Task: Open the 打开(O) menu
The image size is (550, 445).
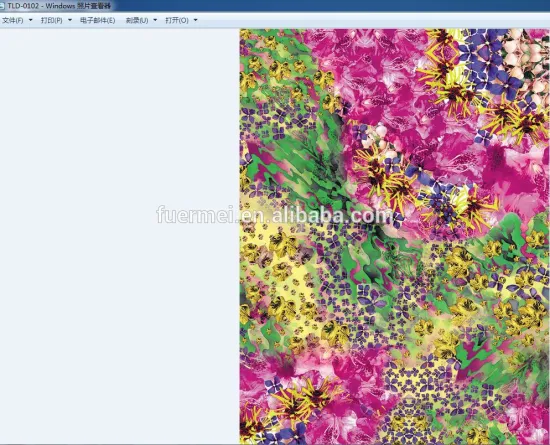Action: click(177, 20)
